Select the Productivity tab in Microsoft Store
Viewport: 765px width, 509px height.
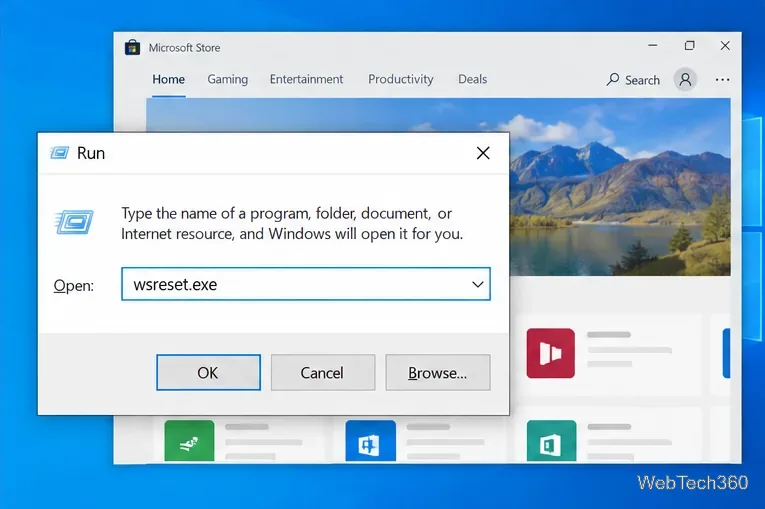[401, 79]
